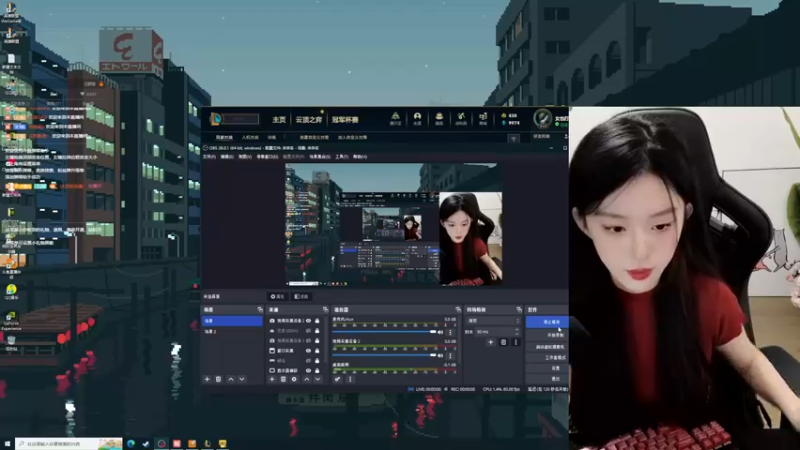The width and height of the screenshot is (800, 450).
Task: Open scene transitions three-dot options
Action: click(x=515, y=342)
